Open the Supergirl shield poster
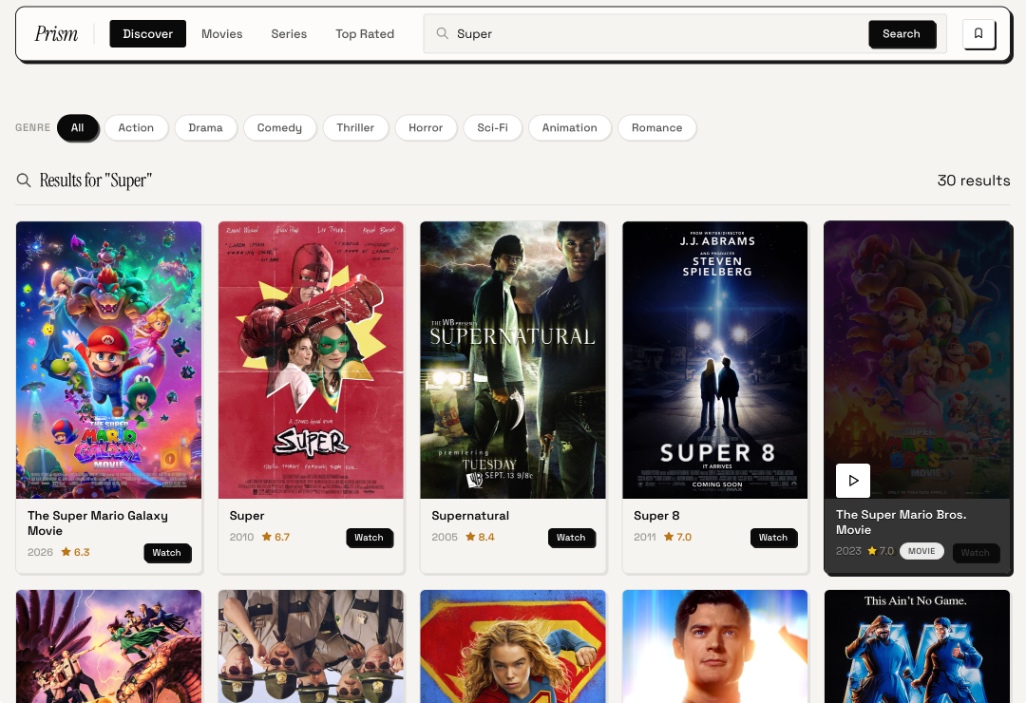The width and height of the screenshot is (1026, 703). tap(513, 647)
